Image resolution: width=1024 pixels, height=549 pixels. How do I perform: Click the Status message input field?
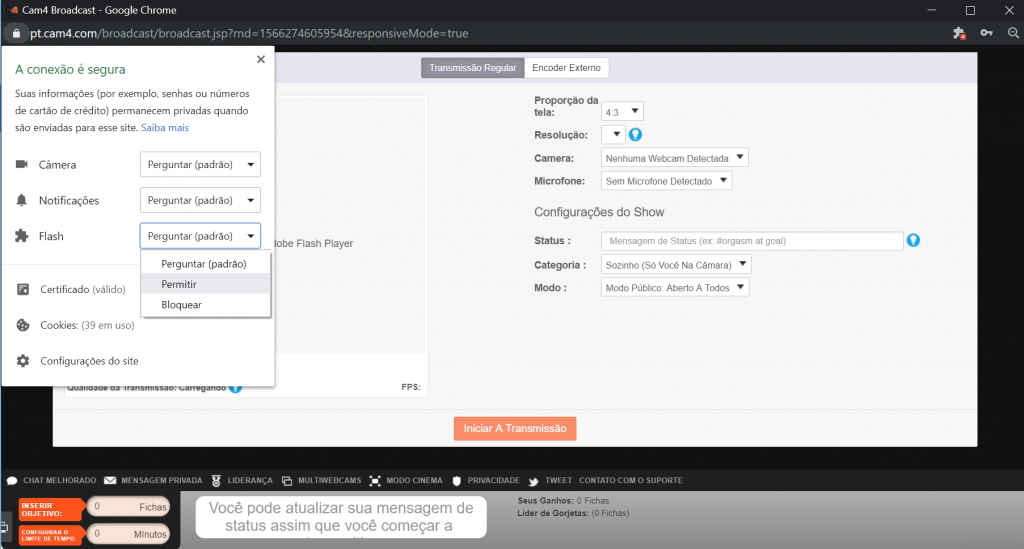752,241
